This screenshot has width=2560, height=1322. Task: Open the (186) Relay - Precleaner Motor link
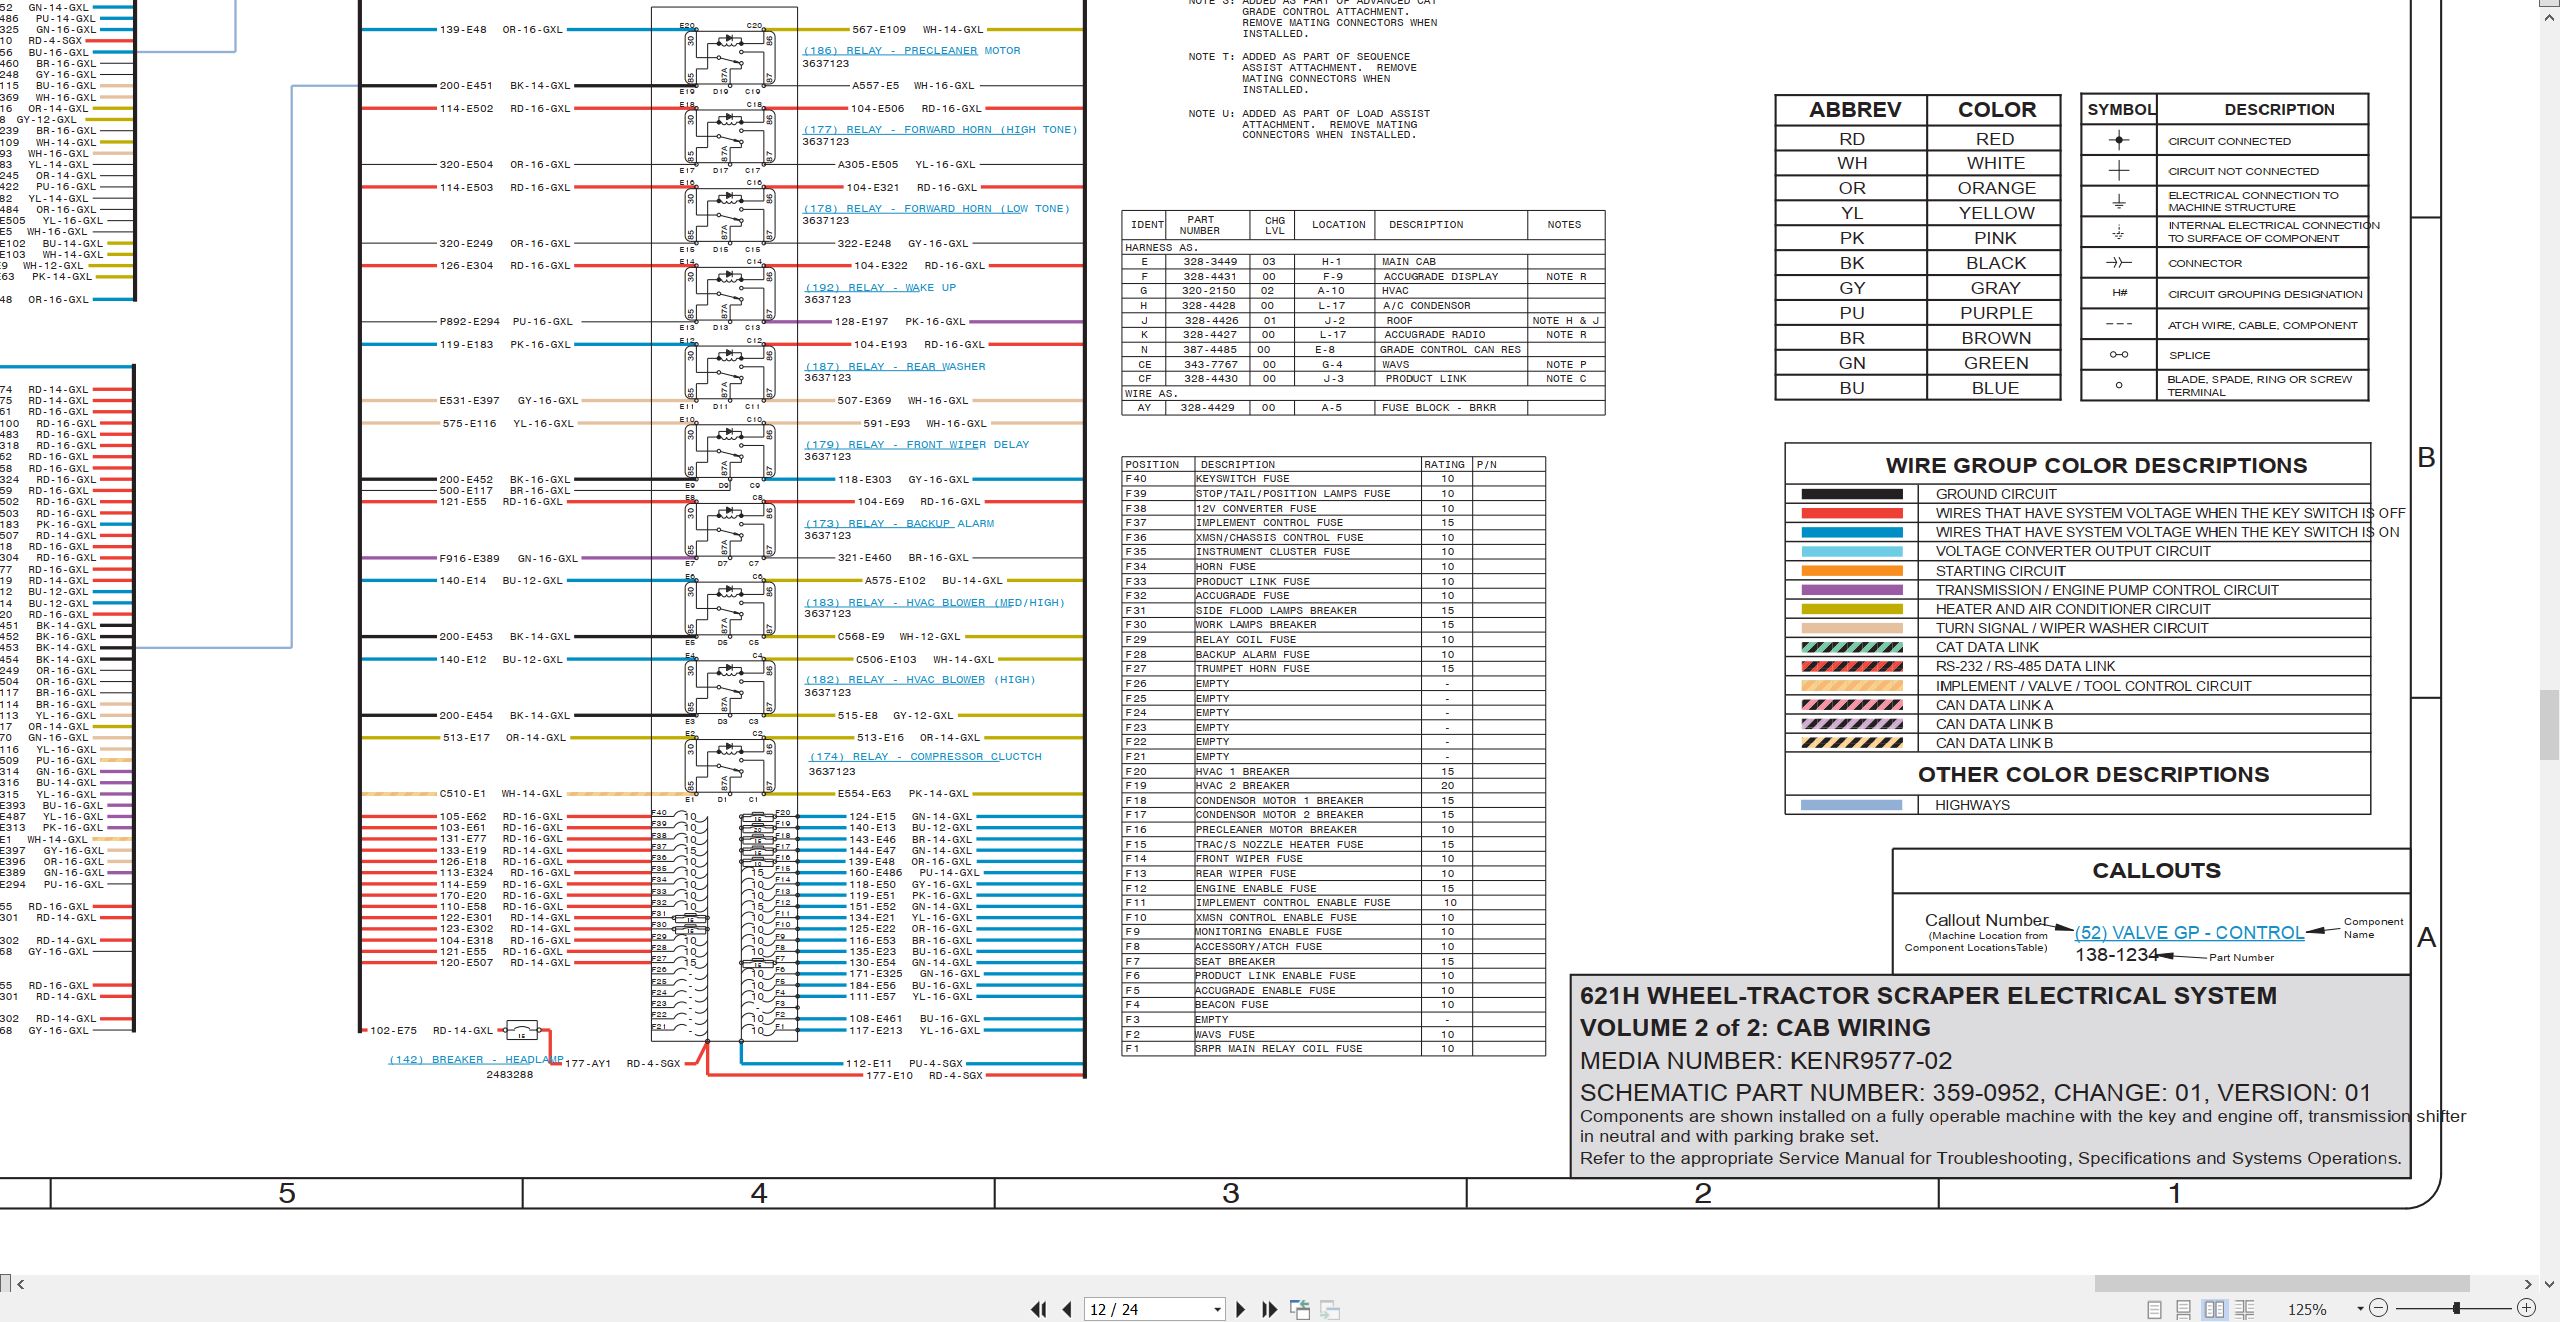pyautogui.click(x=911, y=51)
